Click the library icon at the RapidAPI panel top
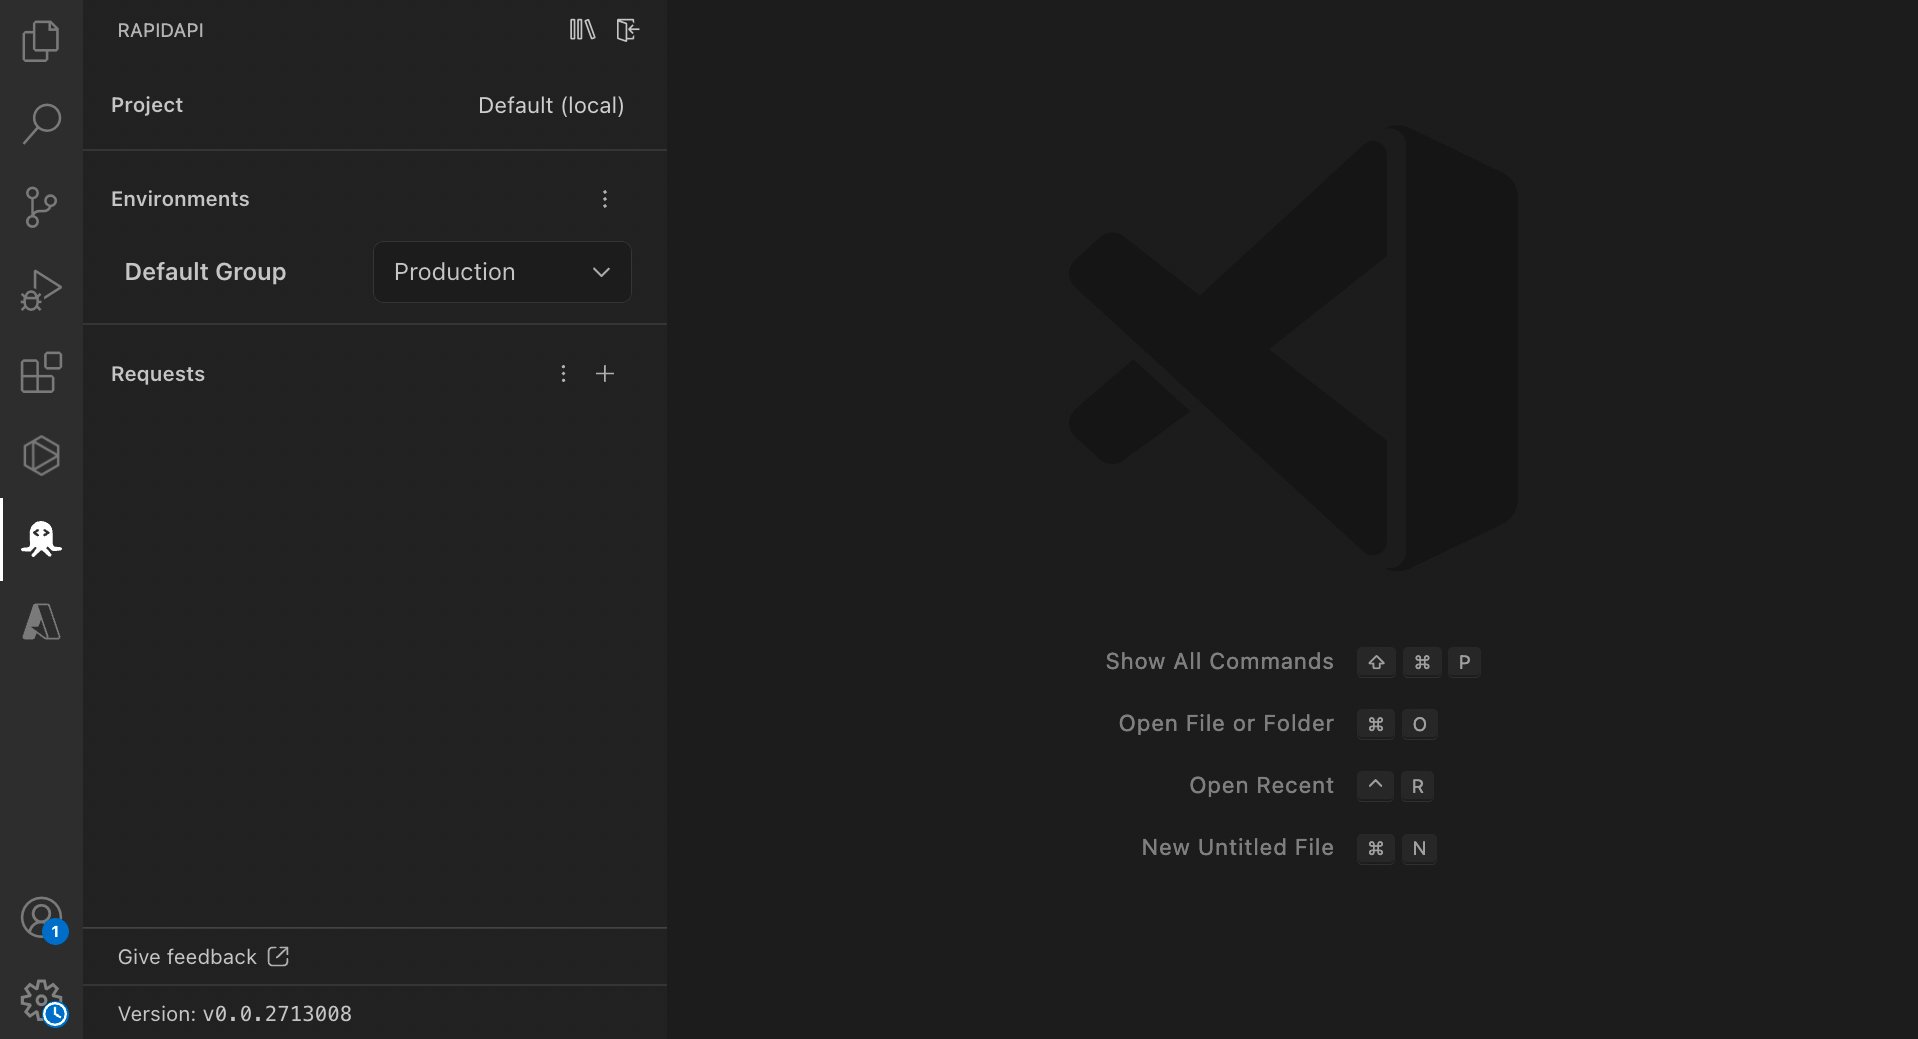This screenshot has height=1039, width=1918. [581, 29]
